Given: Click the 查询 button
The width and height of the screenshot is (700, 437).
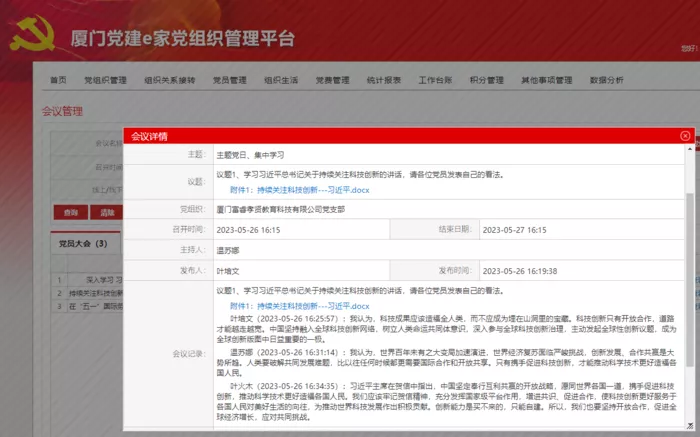Looking at the screenshot, I should [71, 212].
